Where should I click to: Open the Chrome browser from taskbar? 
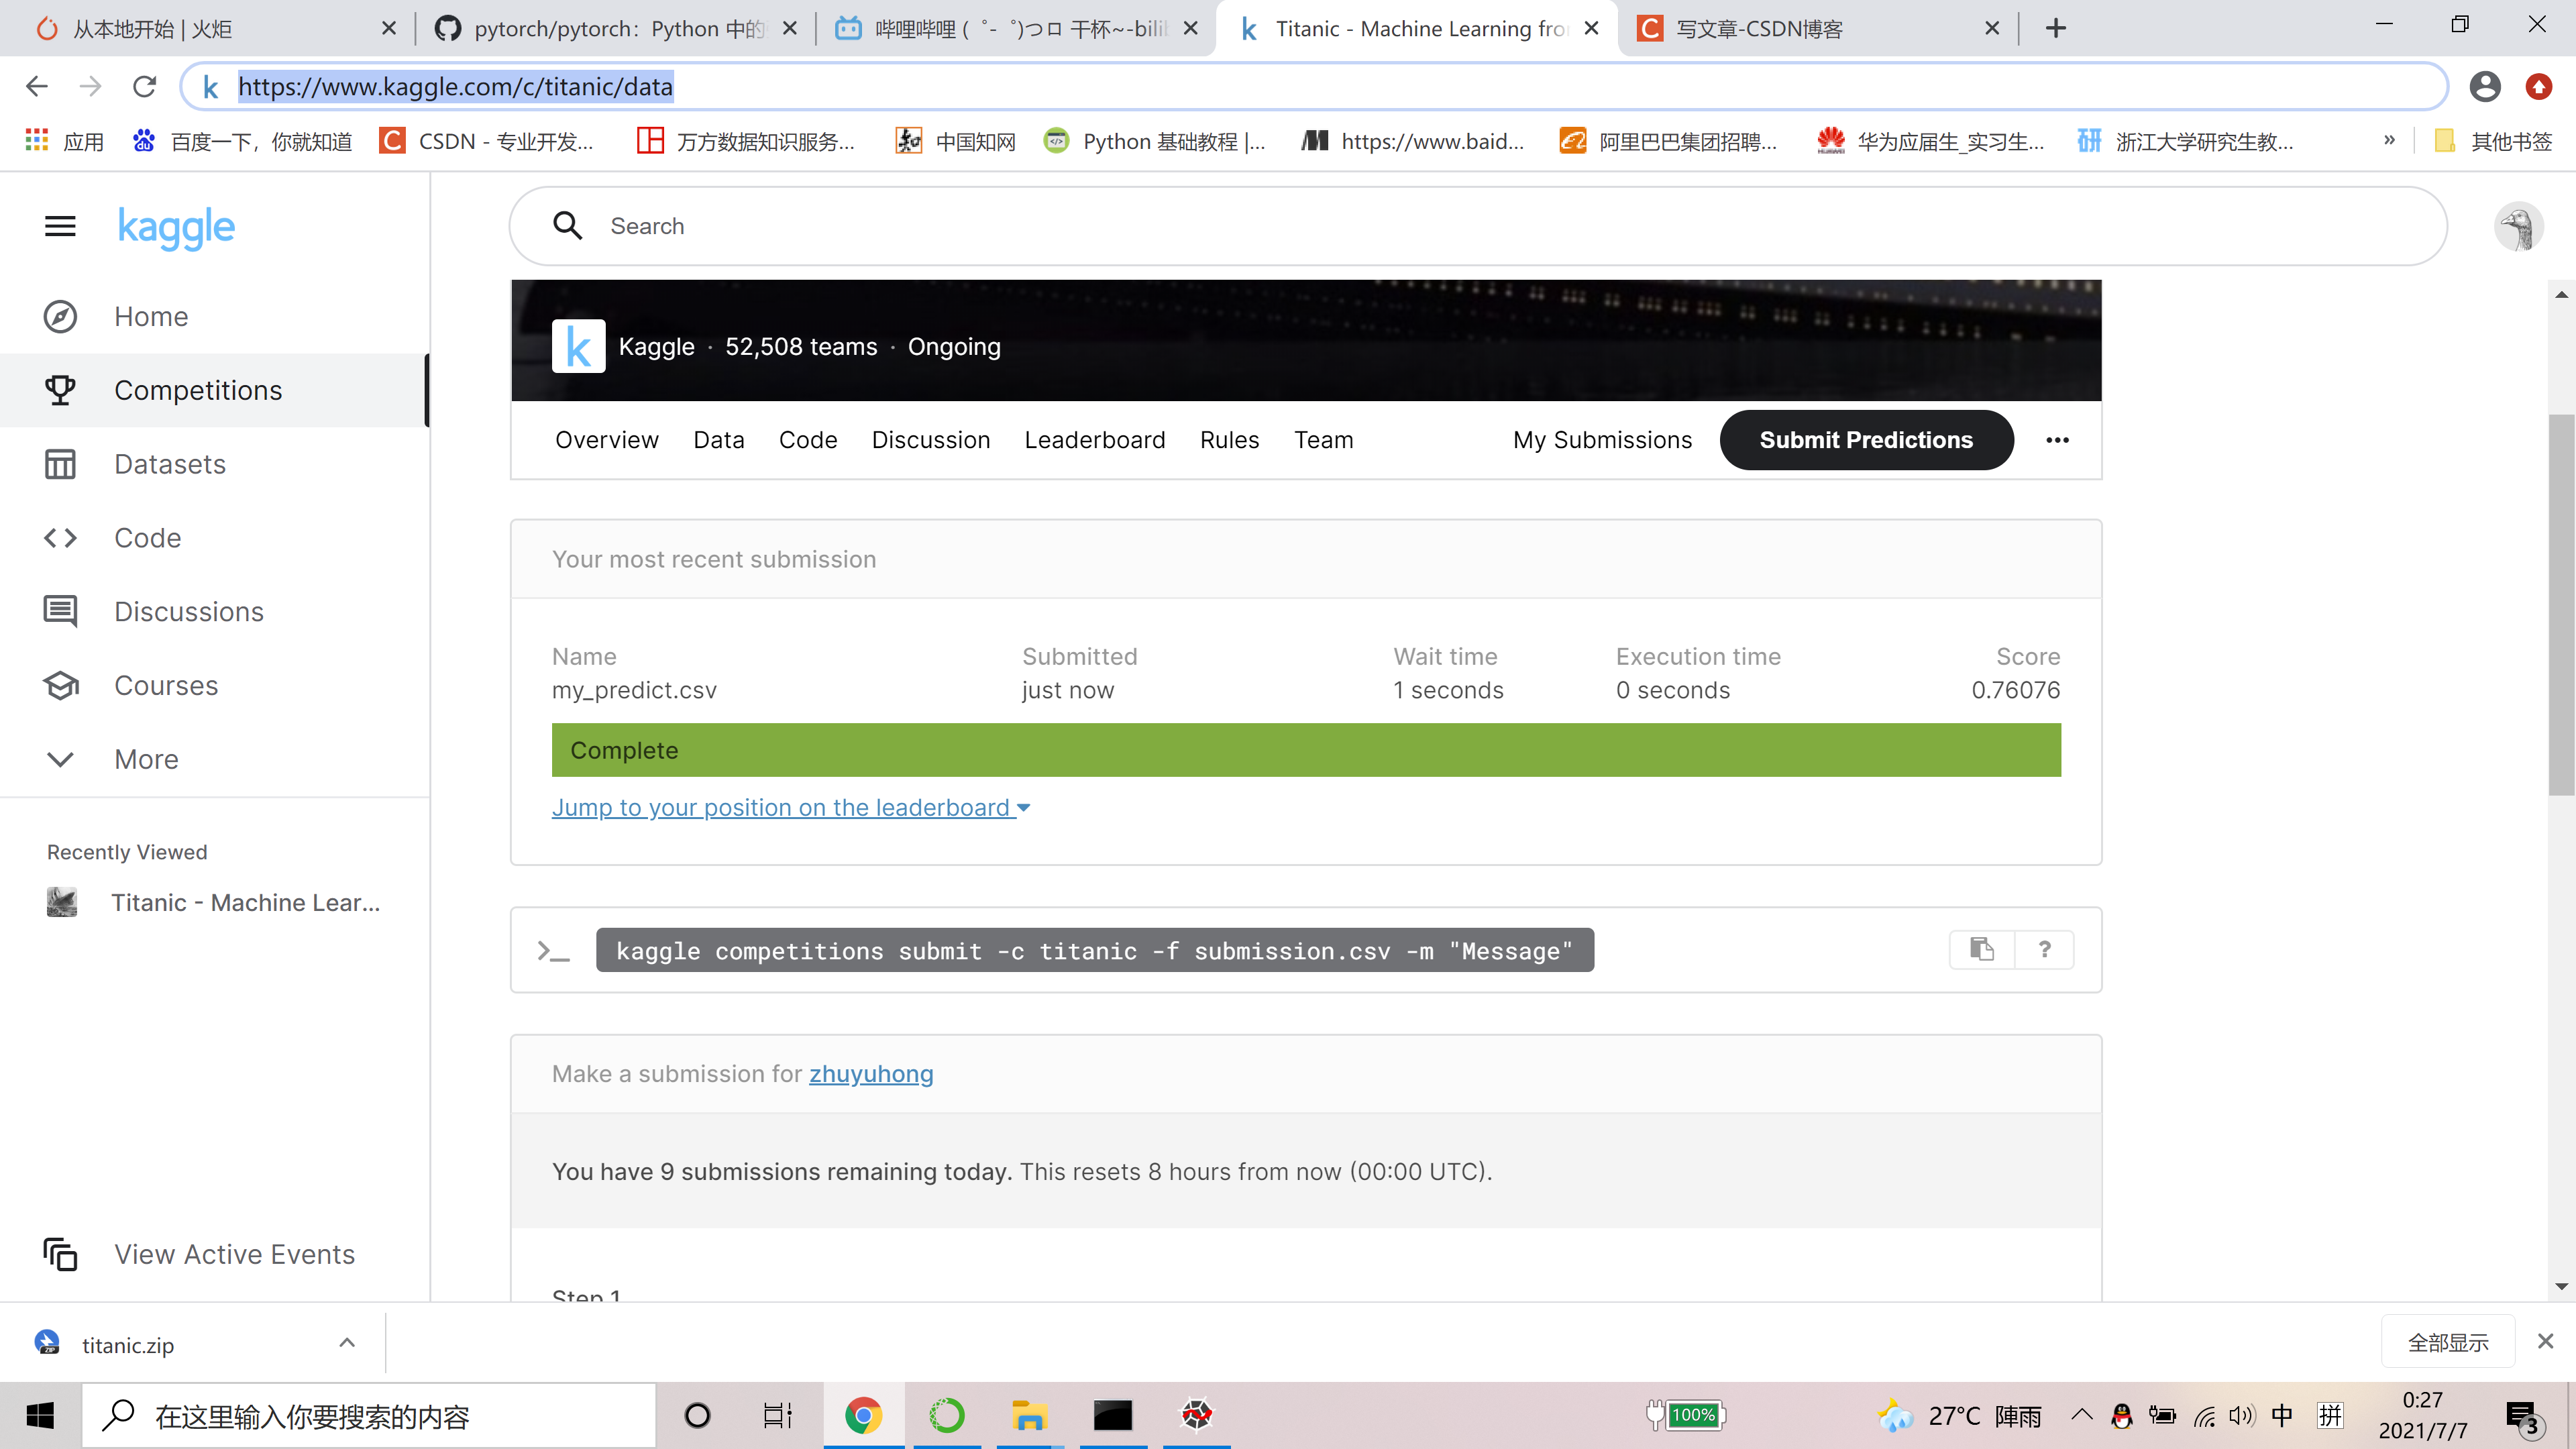coord(863,1414)
